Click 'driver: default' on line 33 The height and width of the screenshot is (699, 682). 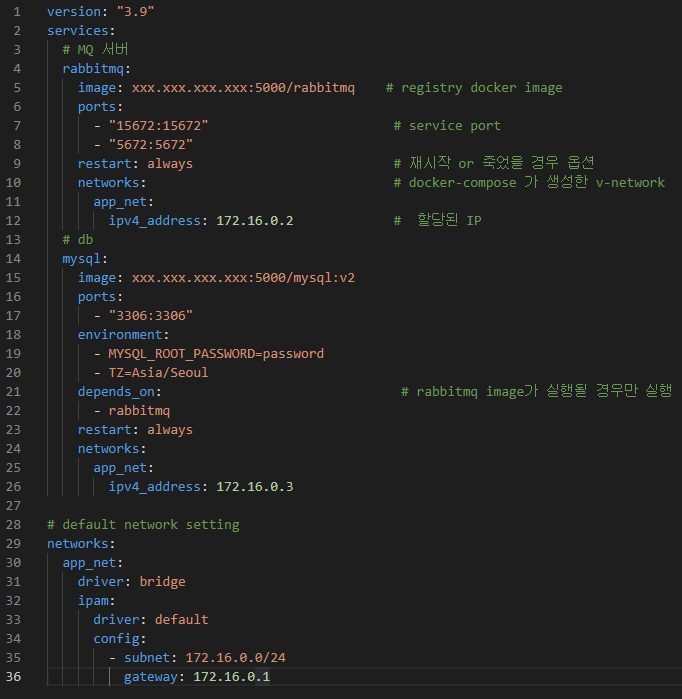coord(151,620)
